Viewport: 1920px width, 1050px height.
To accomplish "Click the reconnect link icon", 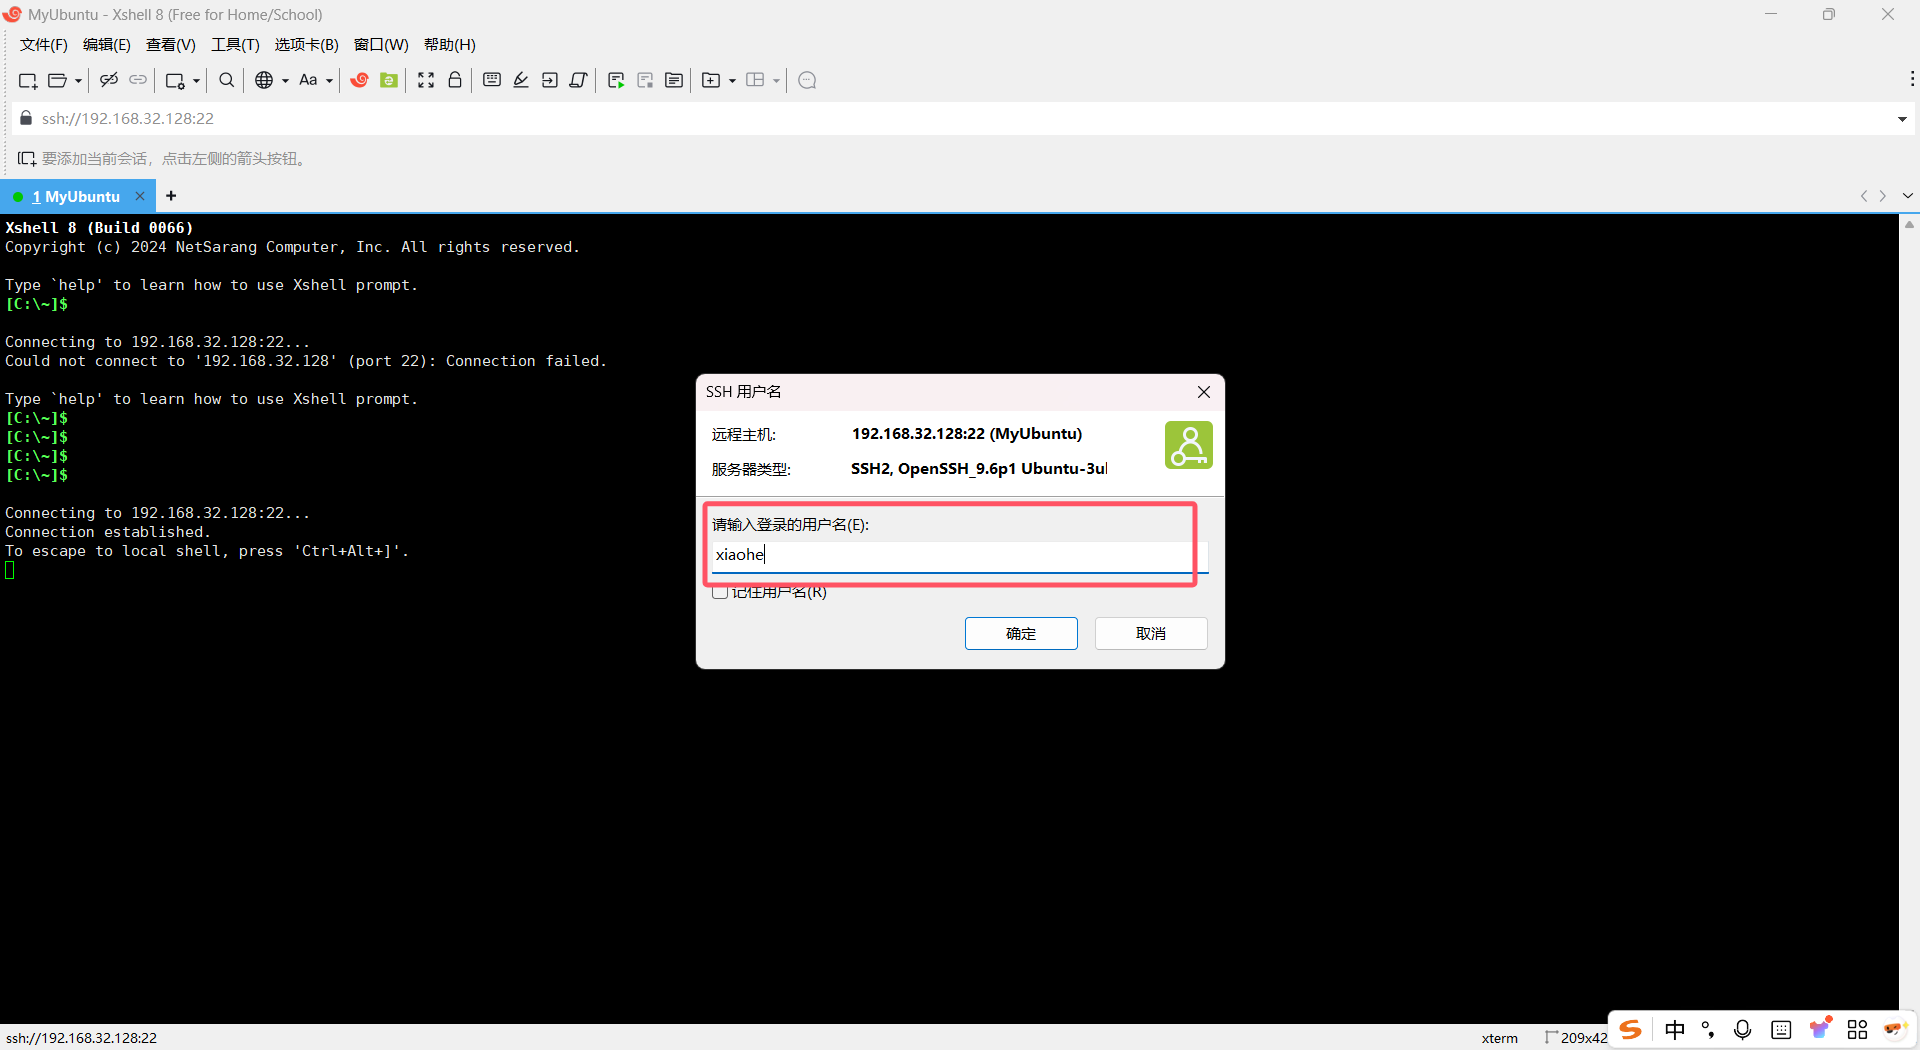I will click(x=138, y=80).
